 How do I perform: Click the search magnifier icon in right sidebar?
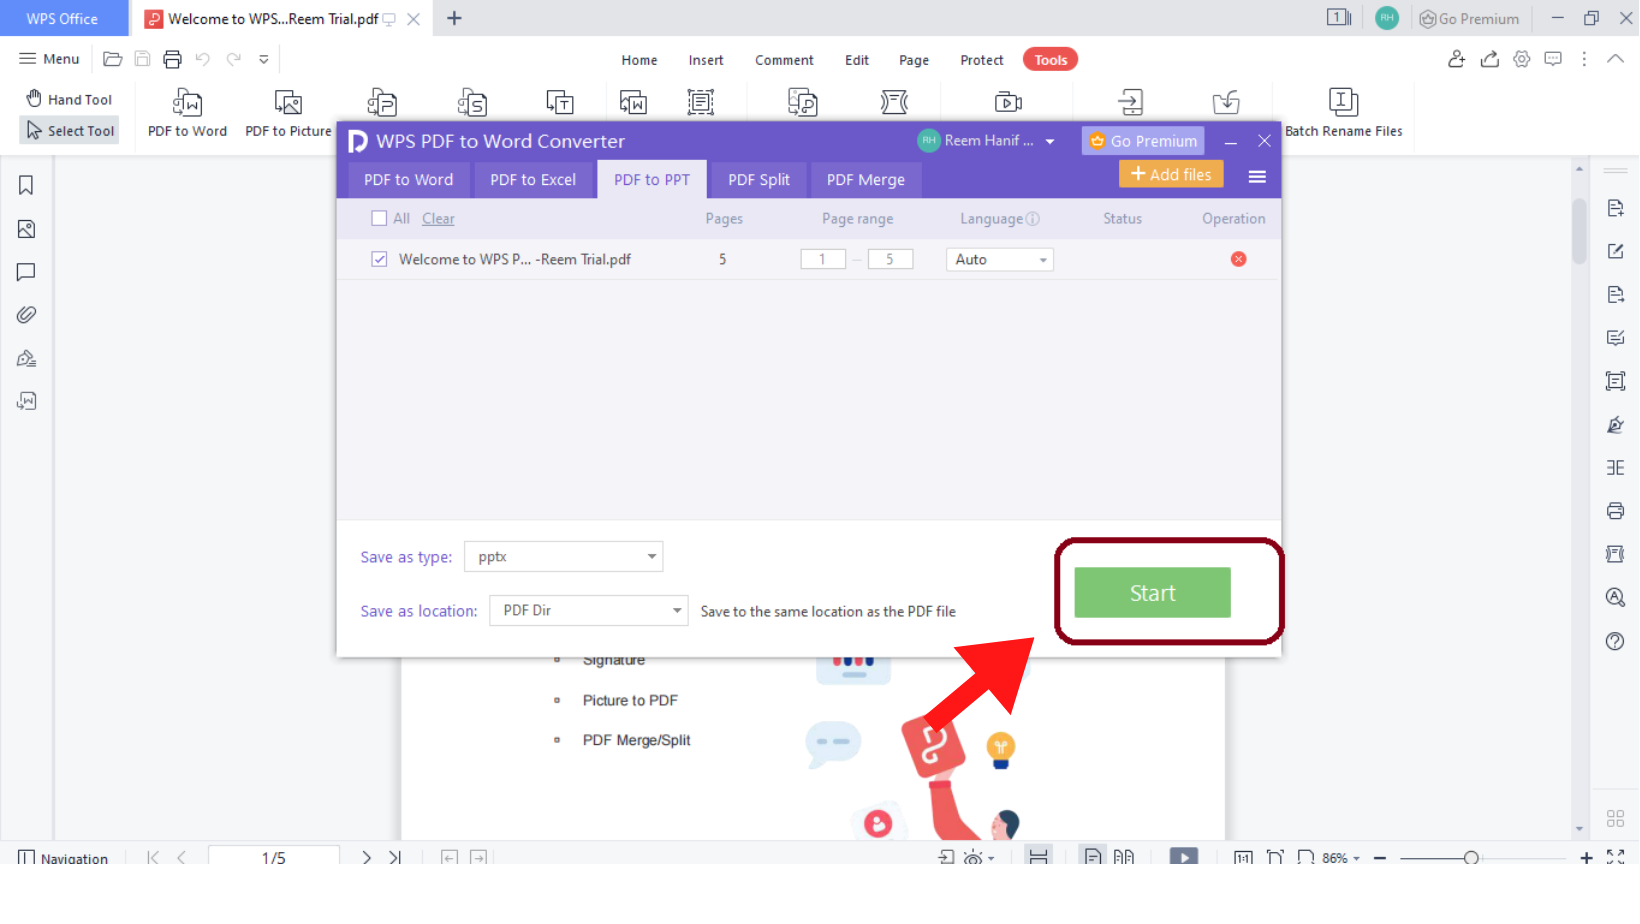tap(1615, 597)
